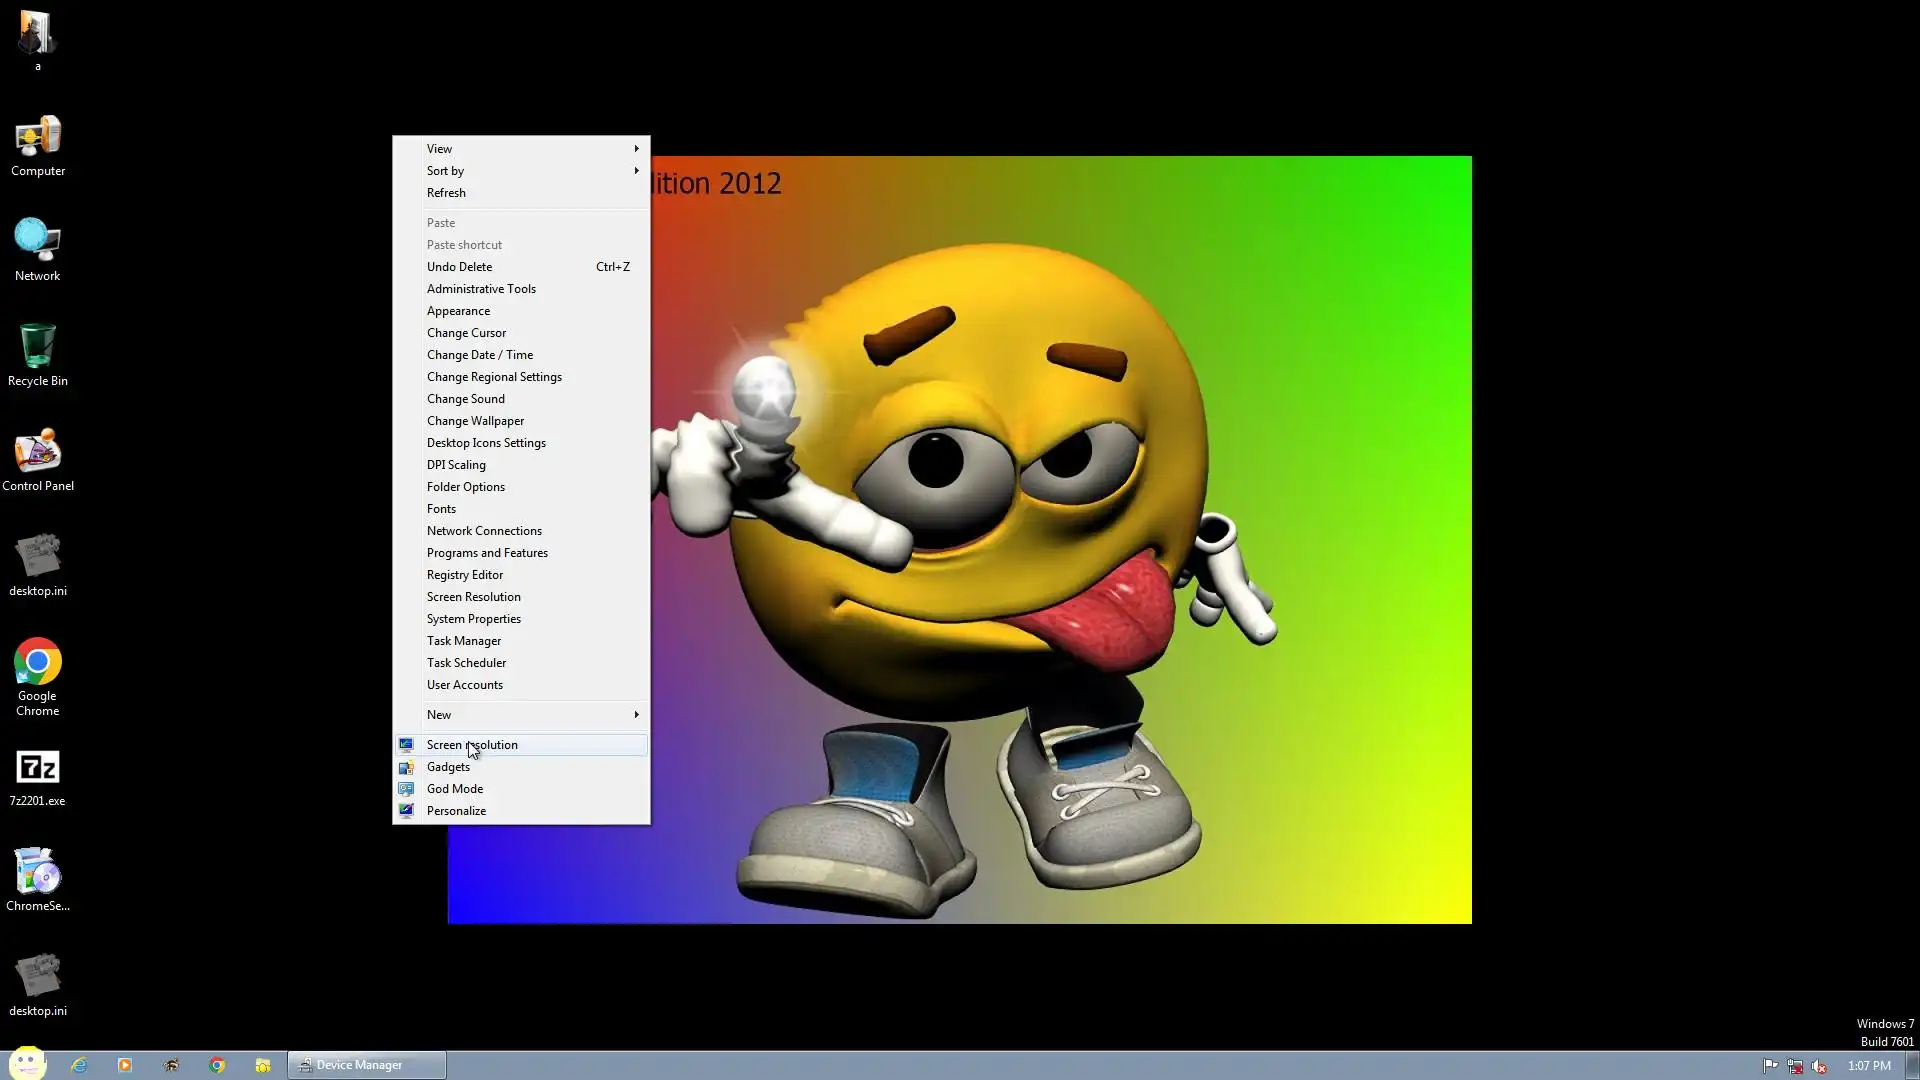Click the taskbar clock showing 1:07 PM

[1868, 1066]
